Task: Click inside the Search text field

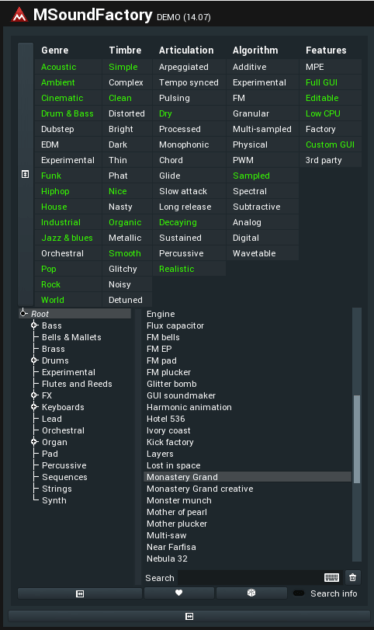Action: coord(250,578)
